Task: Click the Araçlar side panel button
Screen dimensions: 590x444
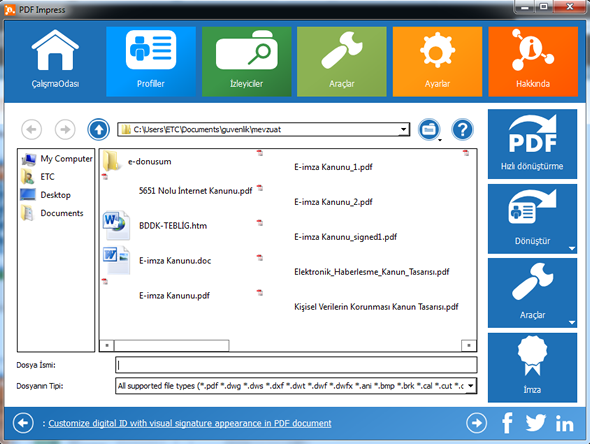Action: 532,293
